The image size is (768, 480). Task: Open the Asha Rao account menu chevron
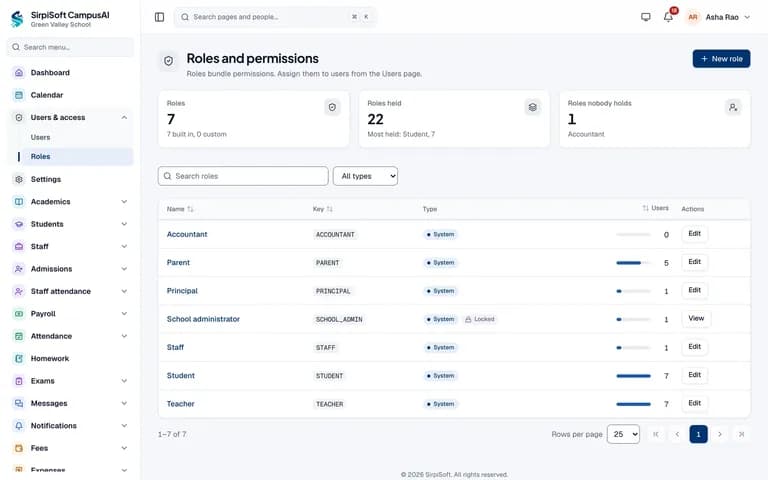747,17
